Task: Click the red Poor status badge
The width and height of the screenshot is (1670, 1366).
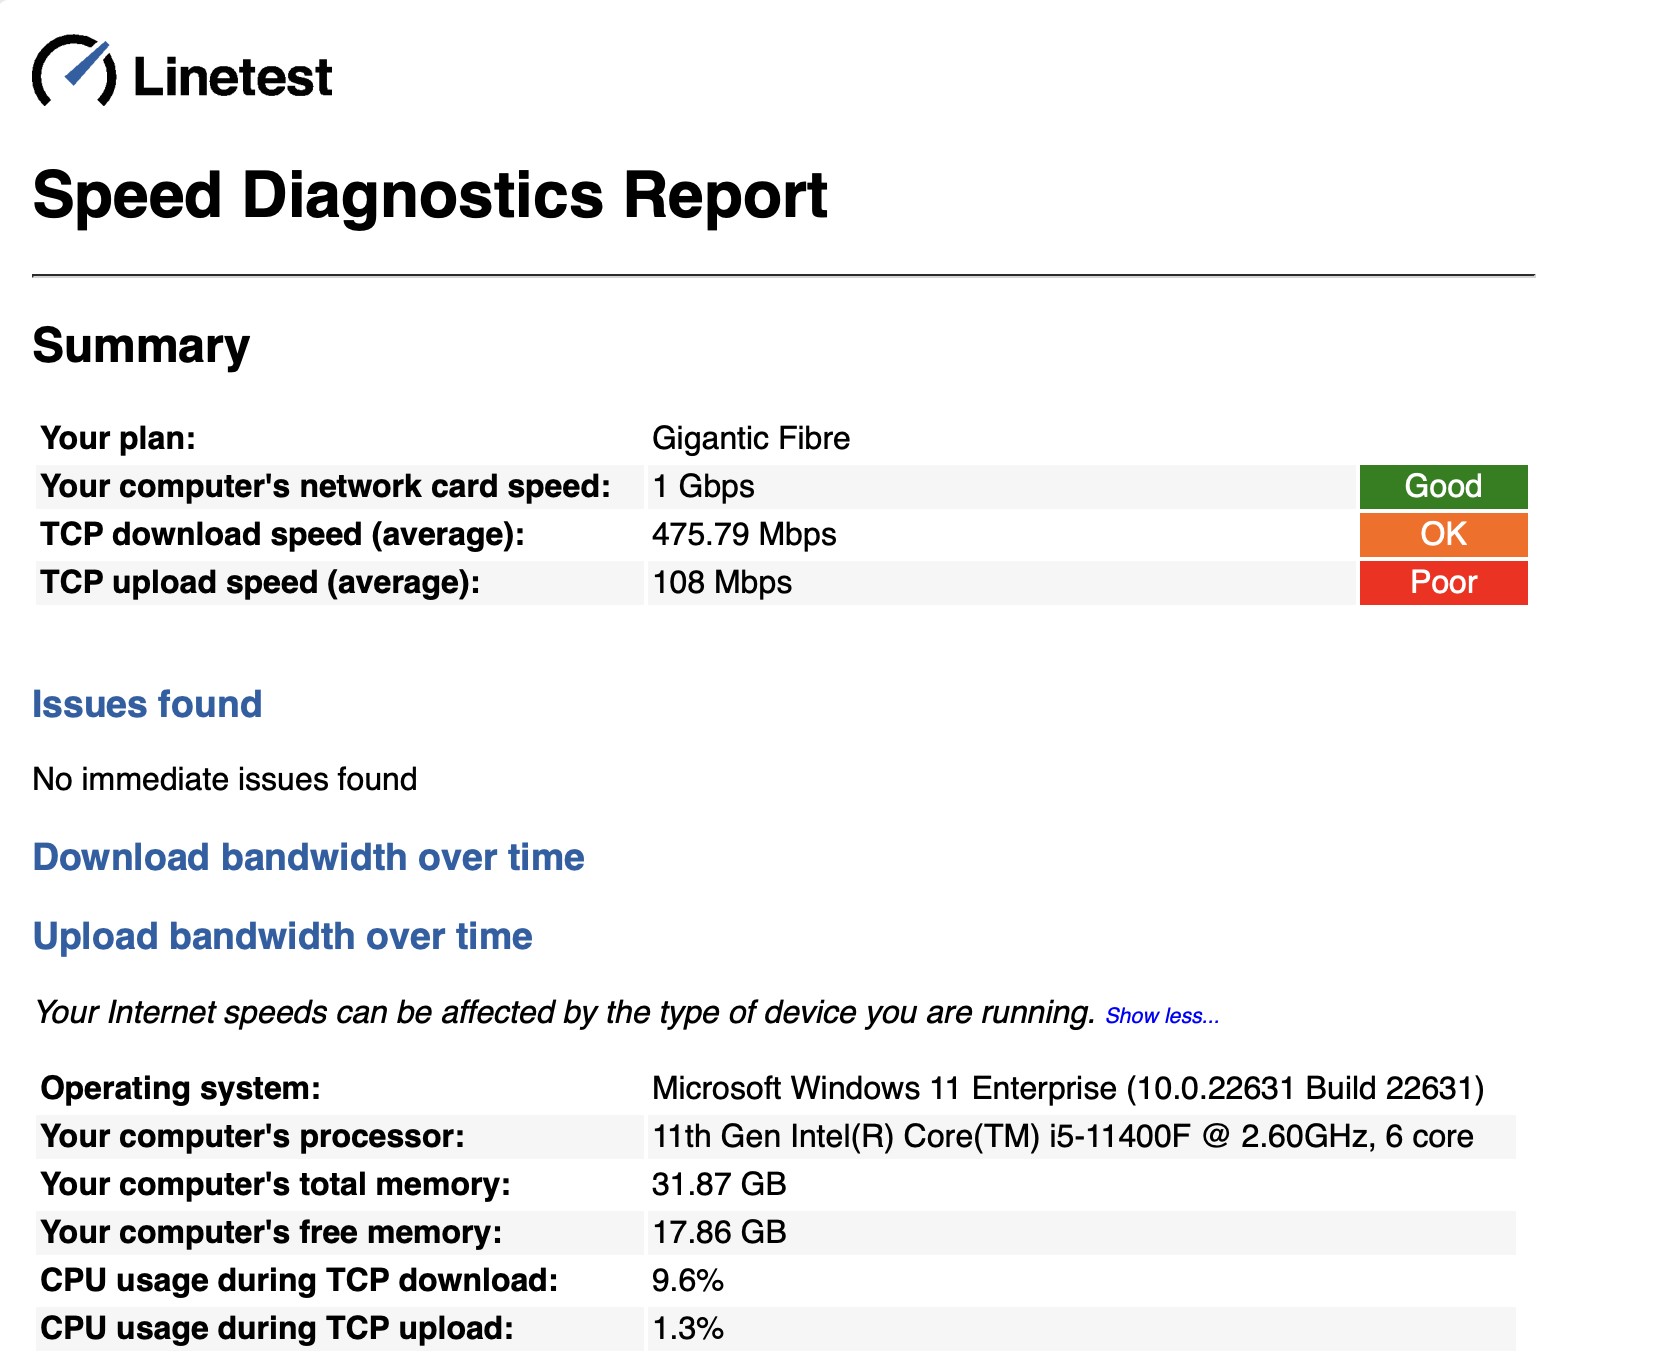Action: coord(1443,582)
